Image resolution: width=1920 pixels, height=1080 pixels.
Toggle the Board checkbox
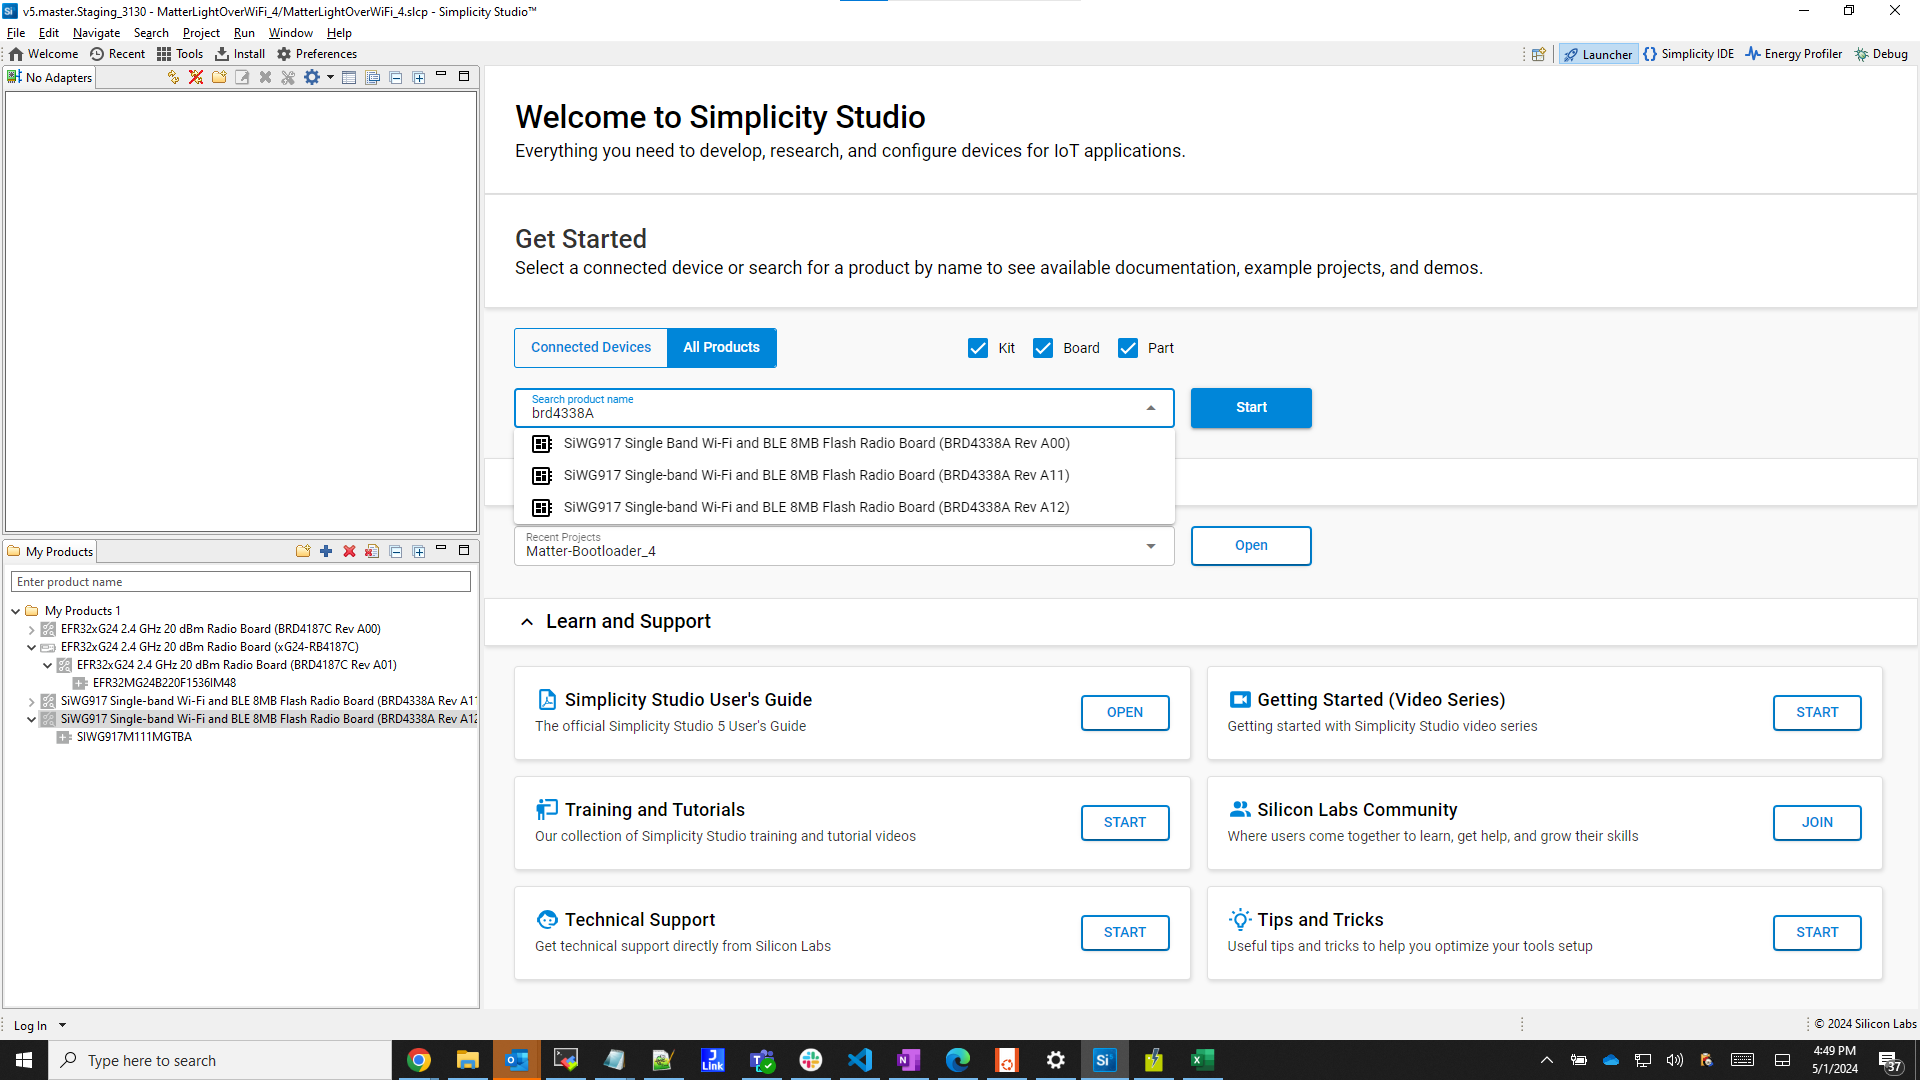click(x=1043, y=348)
